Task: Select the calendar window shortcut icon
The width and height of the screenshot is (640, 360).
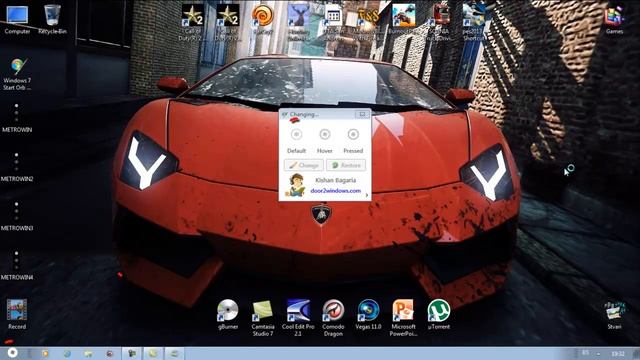Action: coord(333,22)
